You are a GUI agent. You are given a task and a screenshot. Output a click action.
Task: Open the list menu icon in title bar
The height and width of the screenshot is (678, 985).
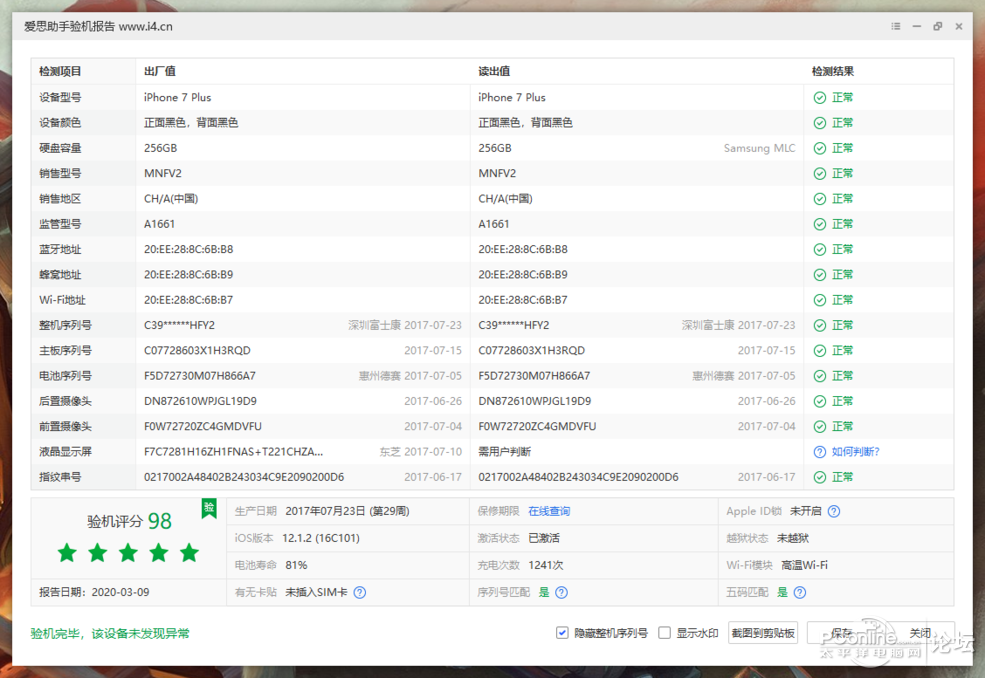(x=895, y=26)
